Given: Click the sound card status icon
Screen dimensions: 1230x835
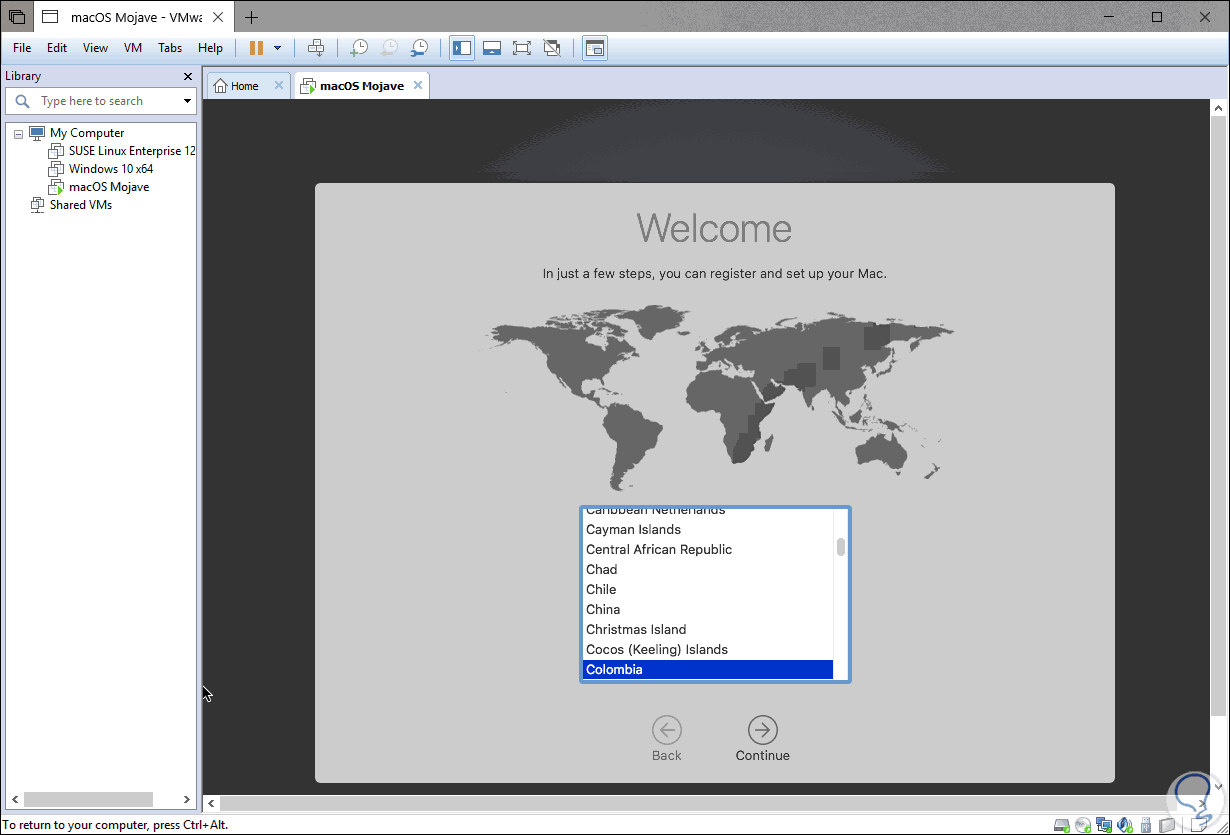Looking at the screenshot, I should tap(1125, 825).
